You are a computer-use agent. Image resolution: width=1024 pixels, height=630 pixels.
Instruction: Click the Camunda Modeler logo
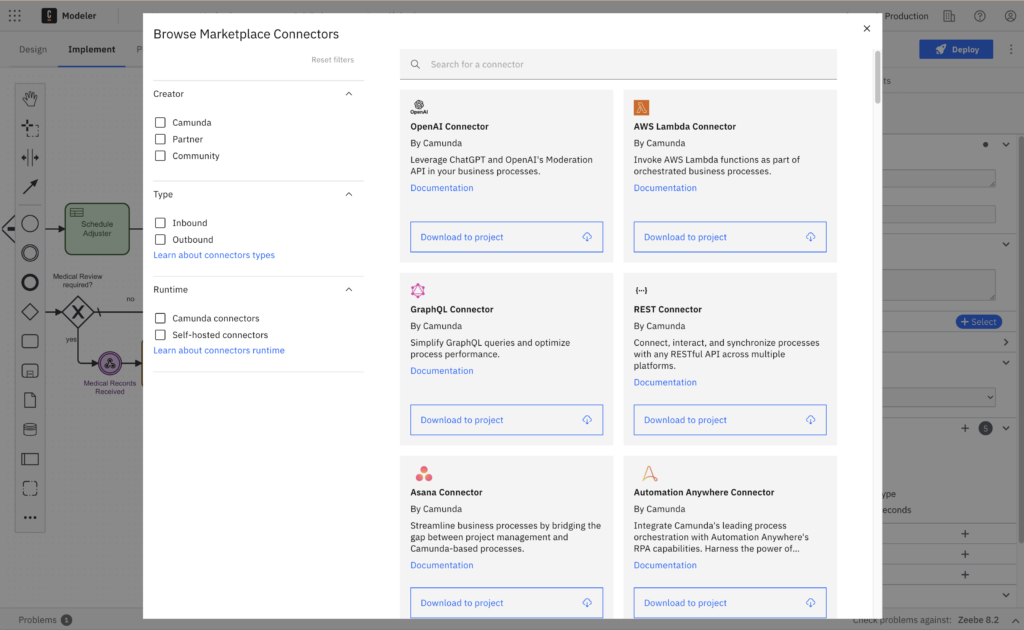(x=49, y=16)
